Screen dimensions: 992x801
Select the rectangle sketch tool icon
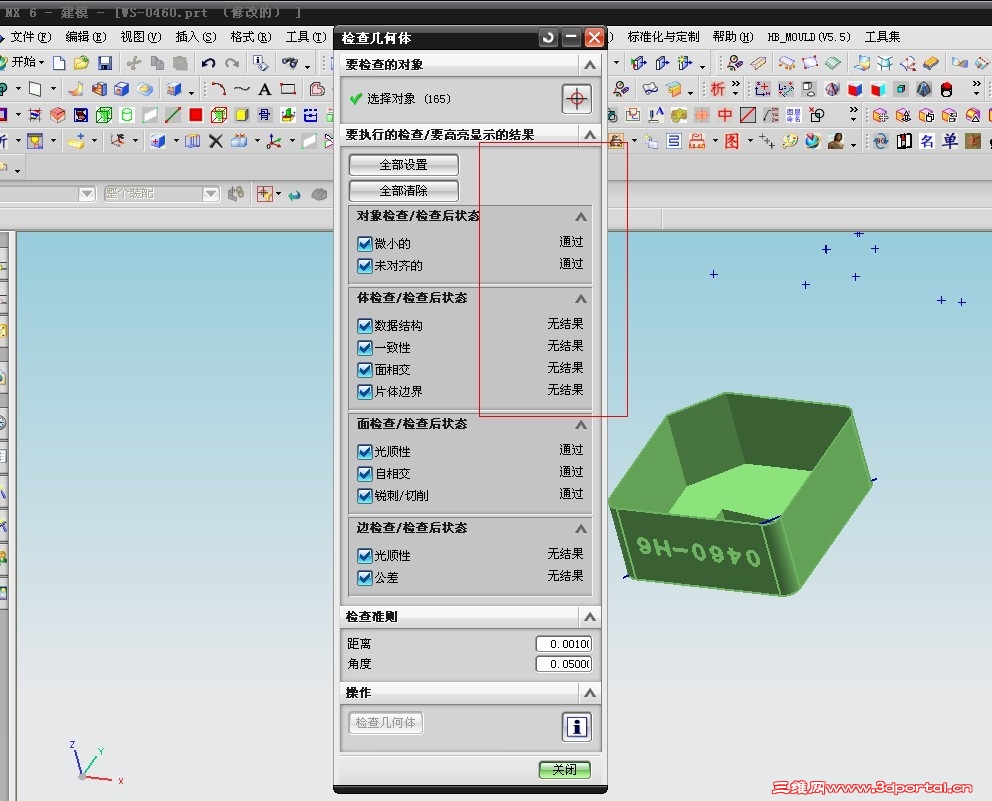[x=288, y=89]
